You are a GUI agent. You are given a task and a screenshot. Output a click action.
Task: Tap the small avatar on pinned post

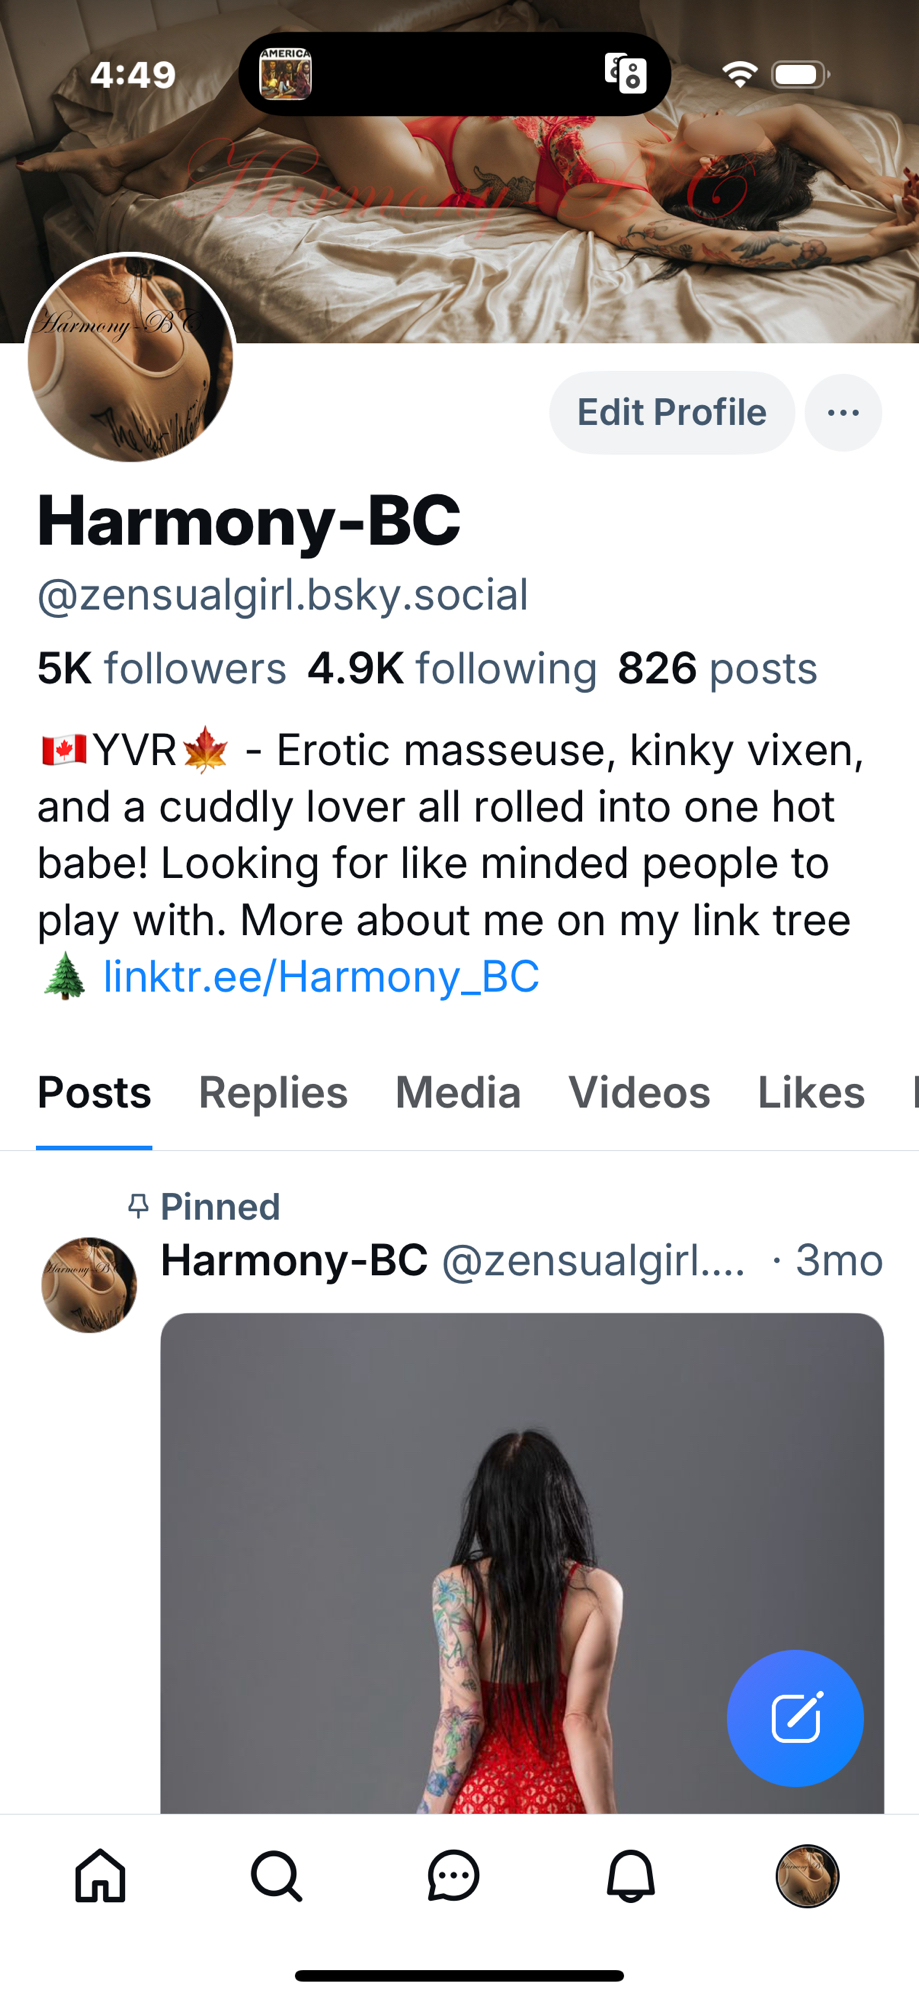pos(89,1285)
